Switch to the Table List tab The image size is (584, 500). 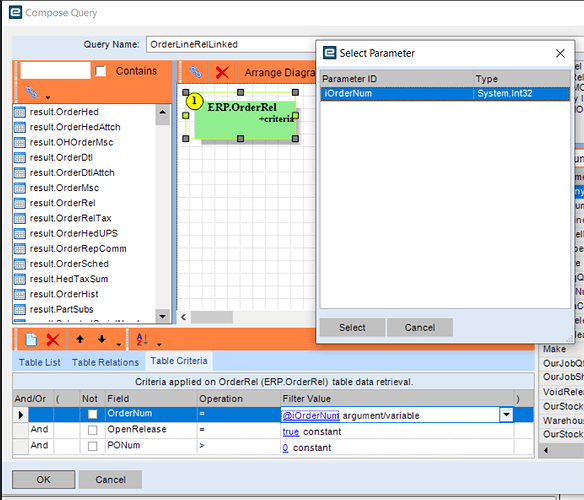[x=39, y=362]
